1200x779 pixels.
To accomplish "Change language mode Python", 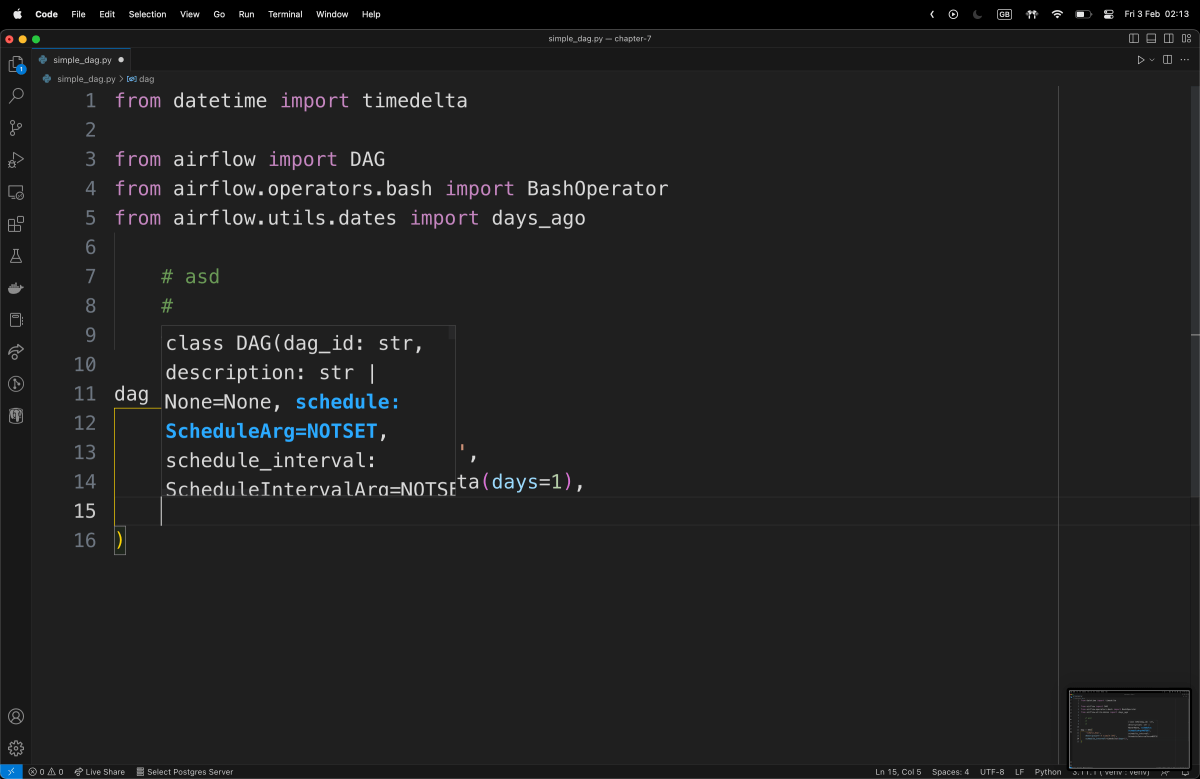I will [1048, 772].
